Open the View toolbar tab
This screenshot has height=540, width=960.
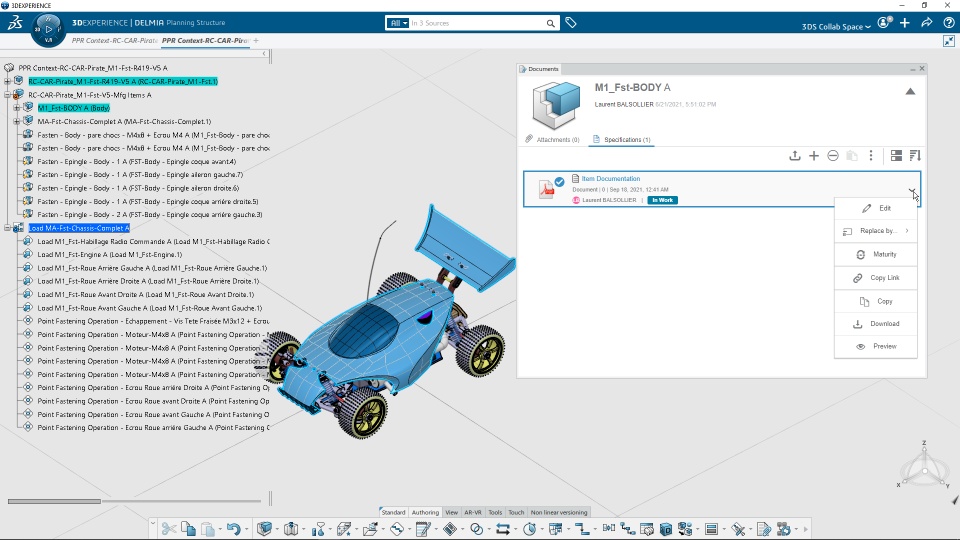click(x=451, y=512)
